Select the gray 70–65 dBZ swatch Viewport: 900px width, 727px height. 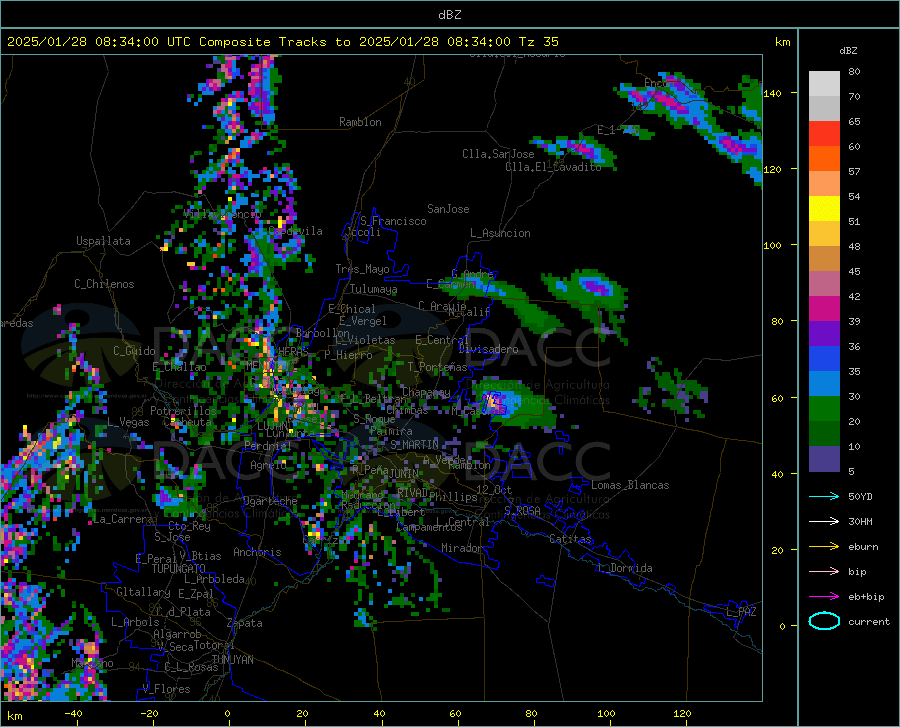[x=824, y=109]
